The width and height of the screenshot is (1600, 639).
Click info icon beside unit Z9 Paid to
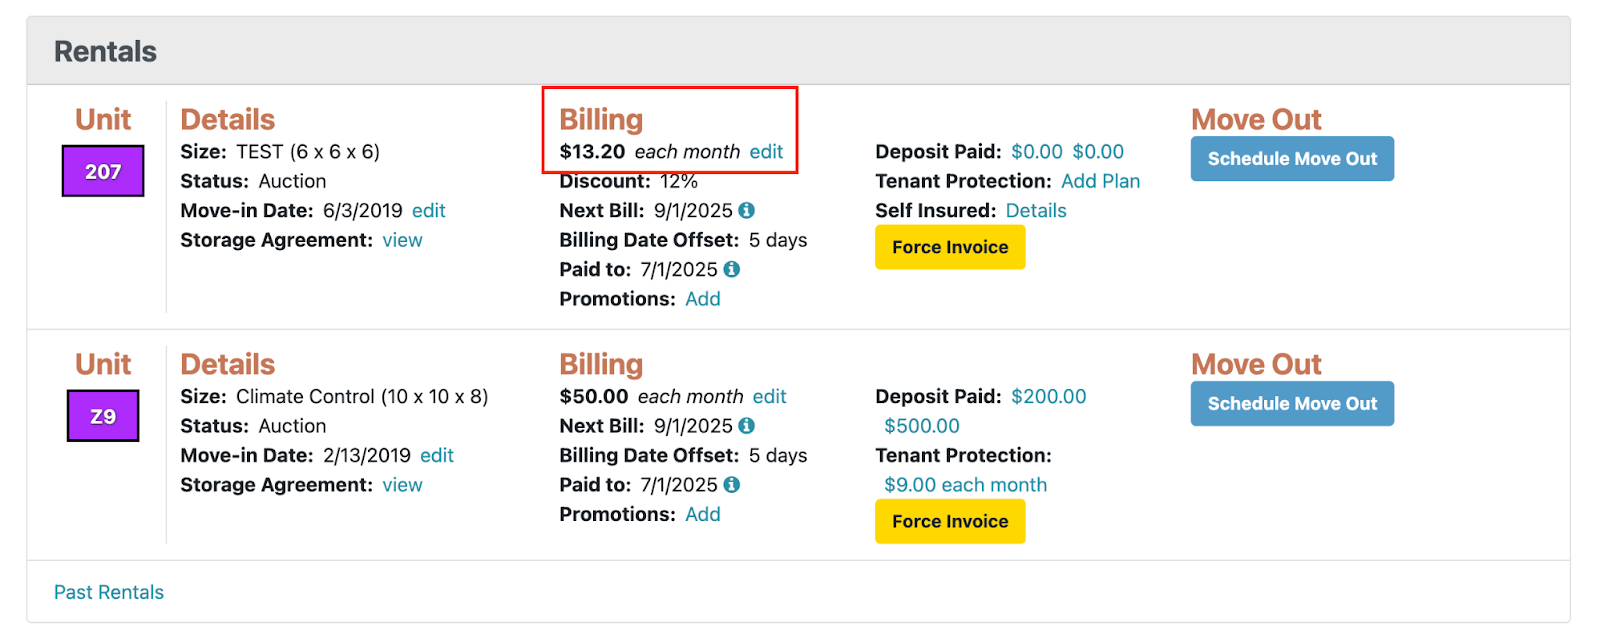[731, 484]
